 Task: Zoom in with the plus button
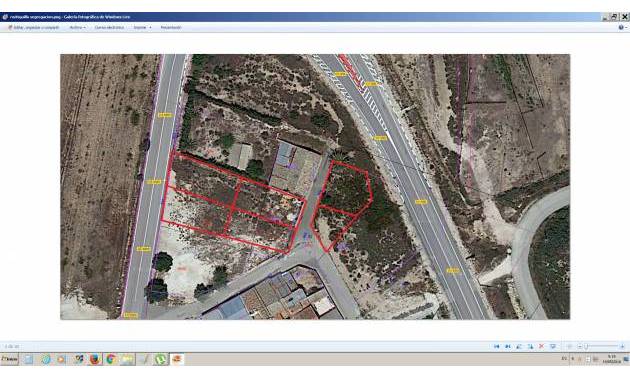coord(622,346)
